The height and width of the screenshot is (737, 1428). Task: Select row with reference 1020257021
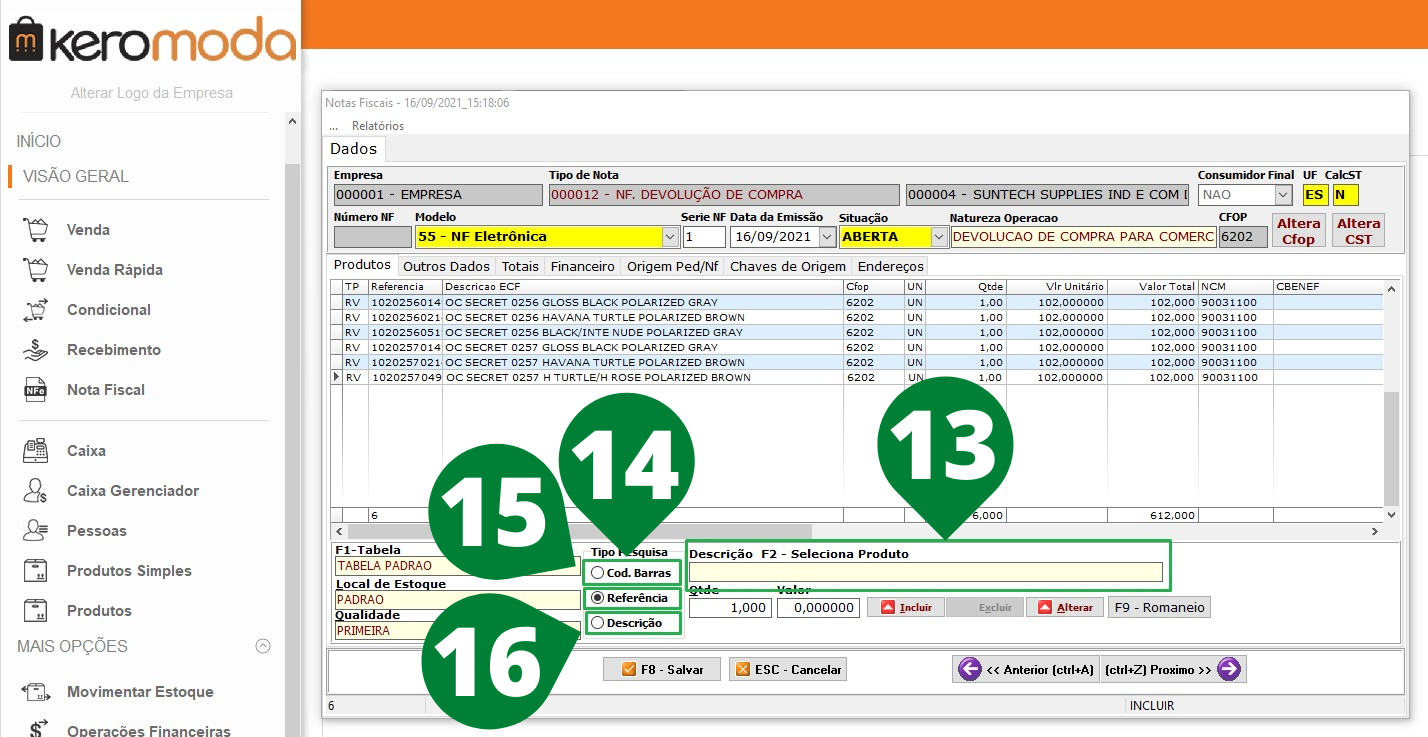857,362
